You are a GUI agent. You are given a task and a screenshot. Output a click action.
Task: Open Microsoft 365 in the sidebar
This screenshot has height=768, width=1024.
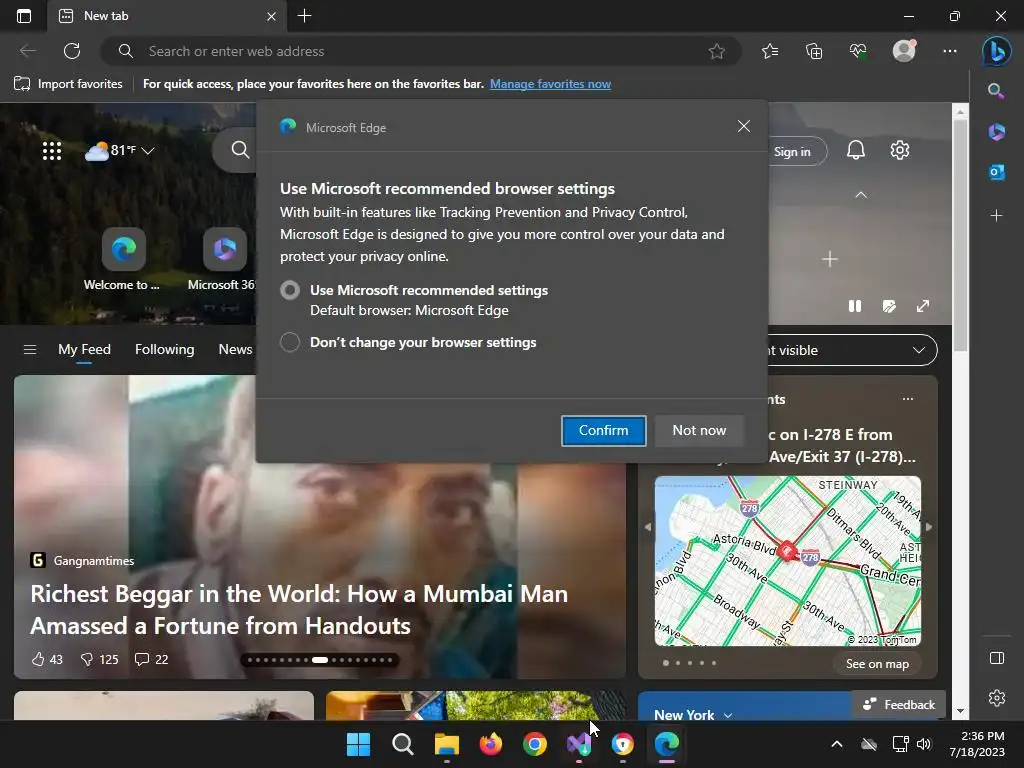996,131
